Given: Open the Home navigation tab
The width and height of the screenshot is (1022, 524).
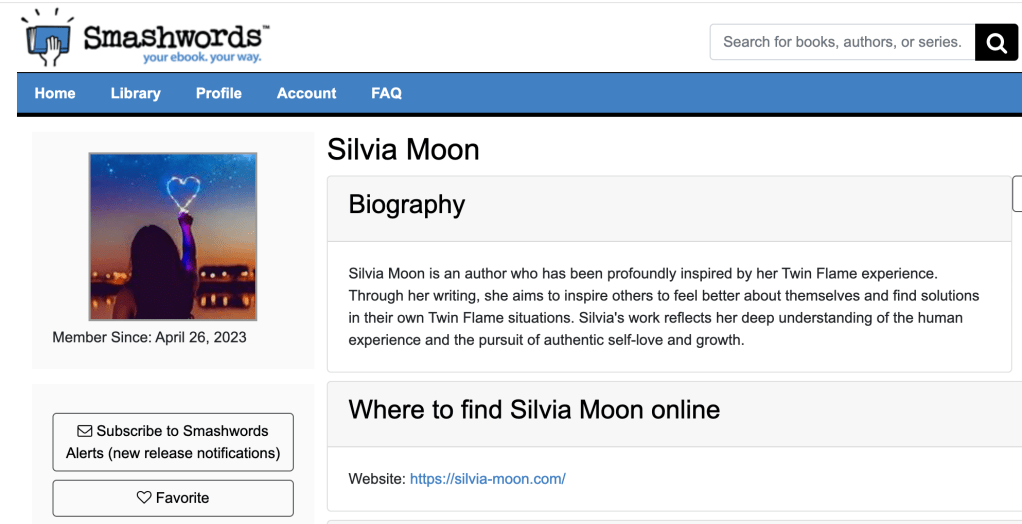Looking at the screenshot, I should 55,93.
